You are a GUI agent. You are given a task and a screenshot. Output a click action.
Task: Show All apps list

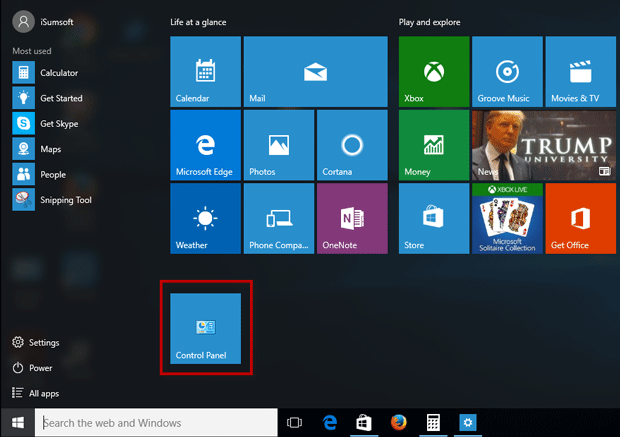click(36, 393)
